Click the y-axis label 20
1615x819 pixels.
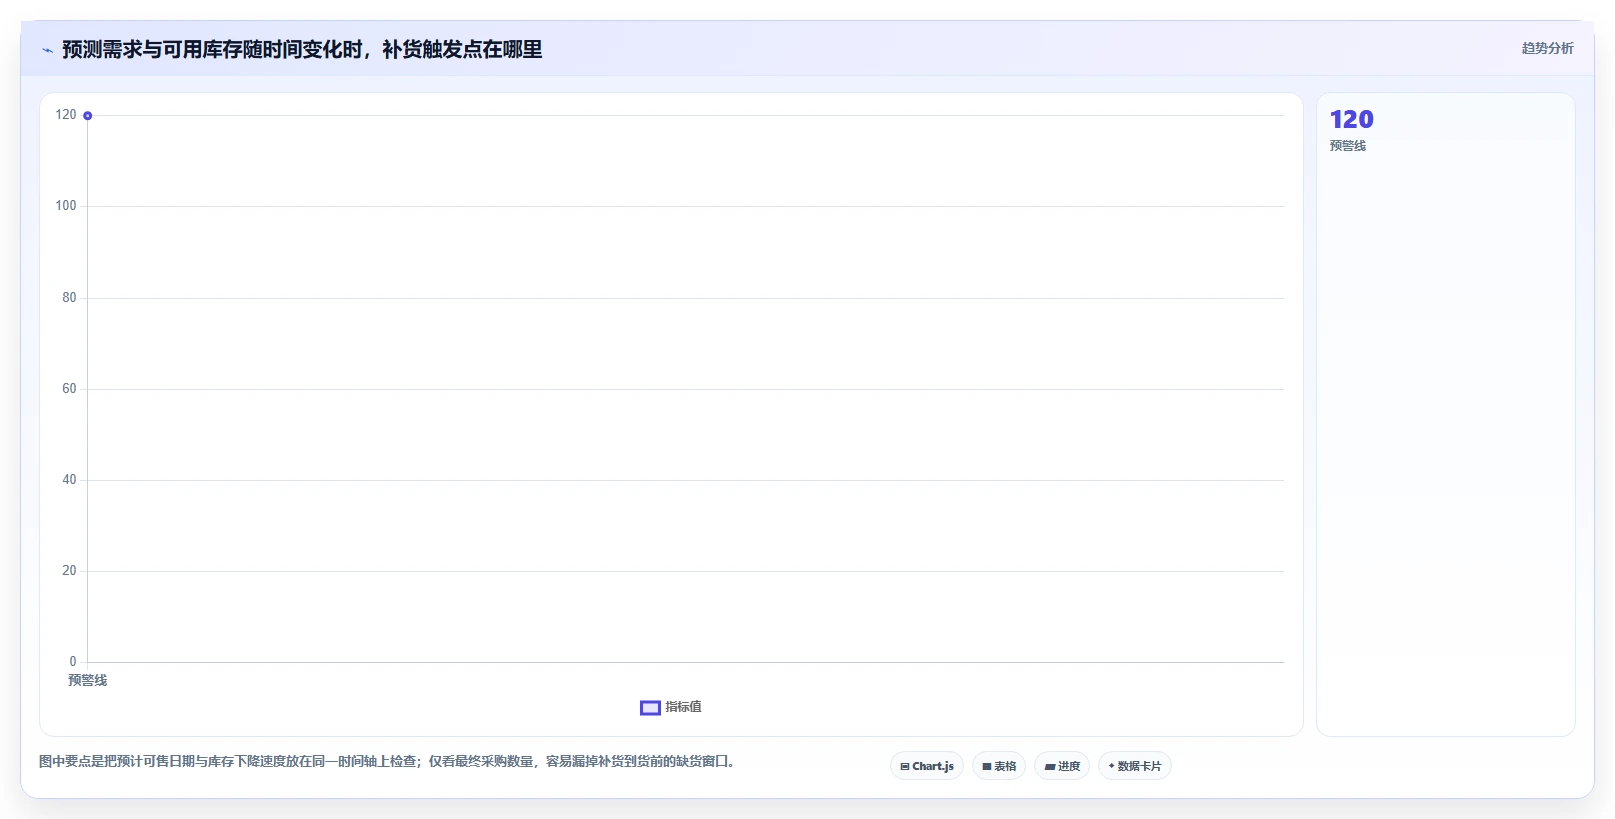(x=69, y=571)
